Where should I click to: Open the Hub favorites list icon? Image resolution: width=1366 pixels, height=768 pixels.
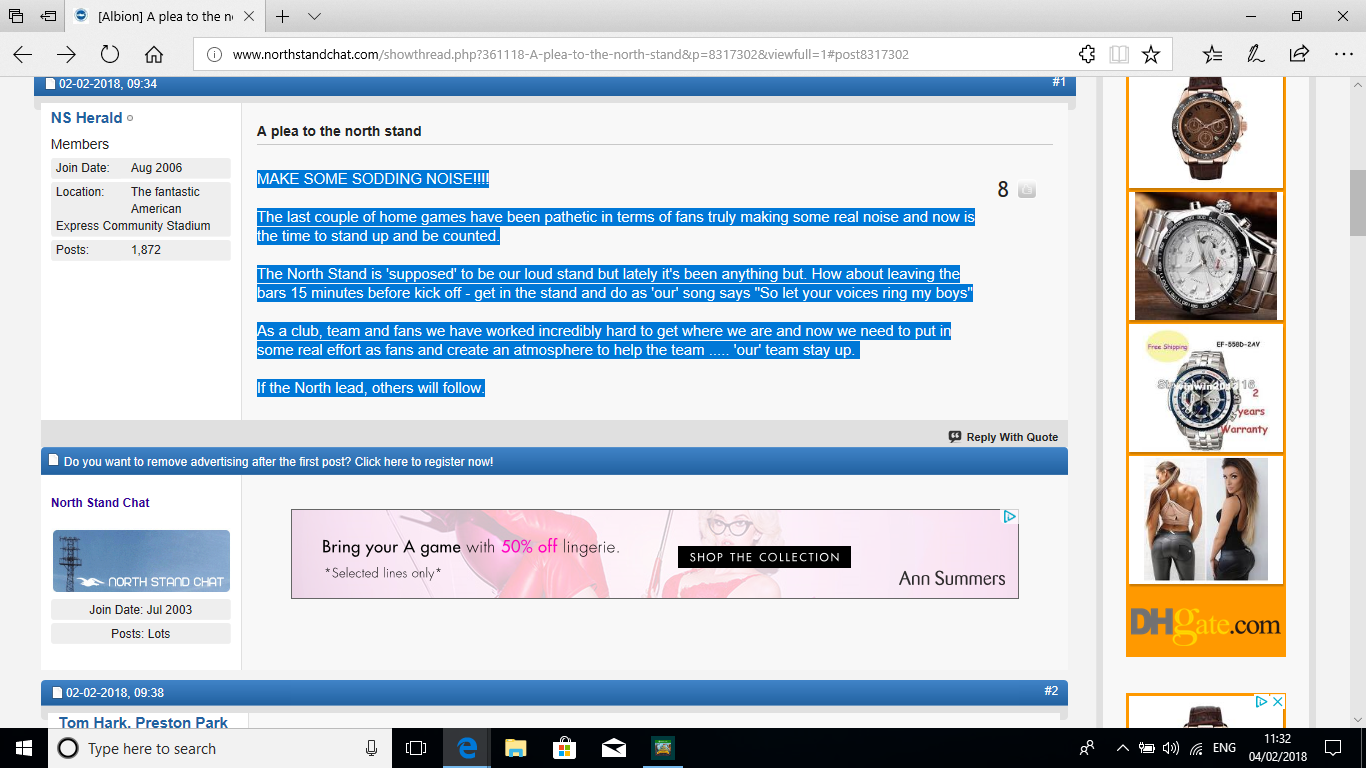(1212, 54)
